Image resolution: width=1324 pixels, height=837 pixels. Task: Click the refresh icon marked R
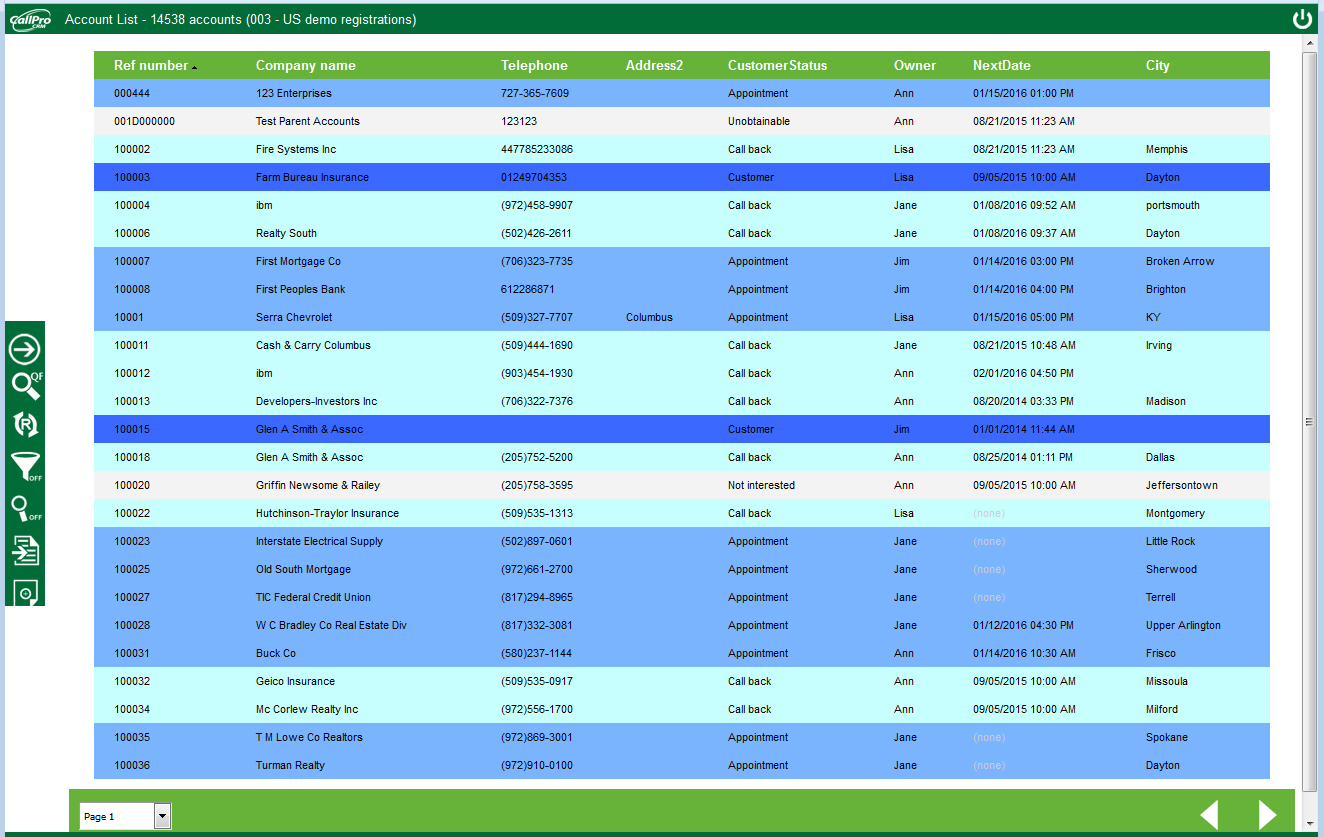(x=25, y=425)
